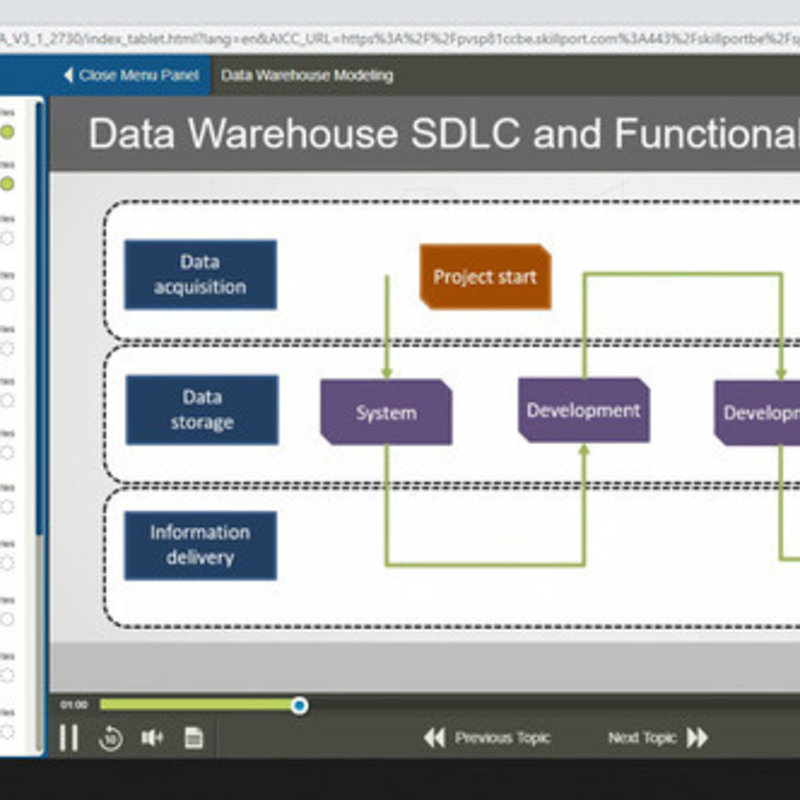Go to Previous Topic
Viewport: 800px width, 800px height.
[487, 738]
